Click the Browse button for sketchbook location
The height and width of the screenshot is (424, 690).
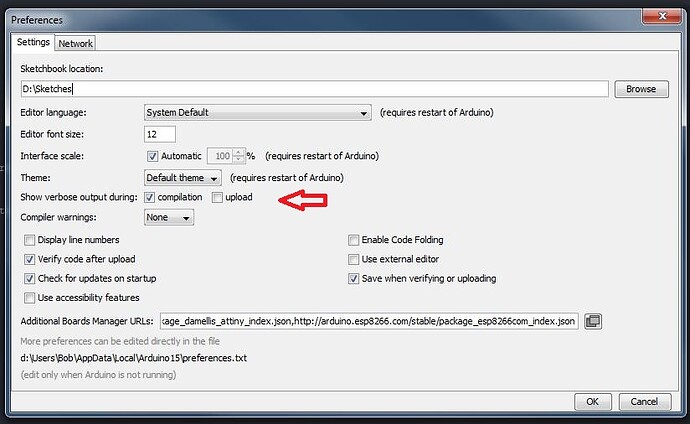pyautogui.click(x=641, y=89)
